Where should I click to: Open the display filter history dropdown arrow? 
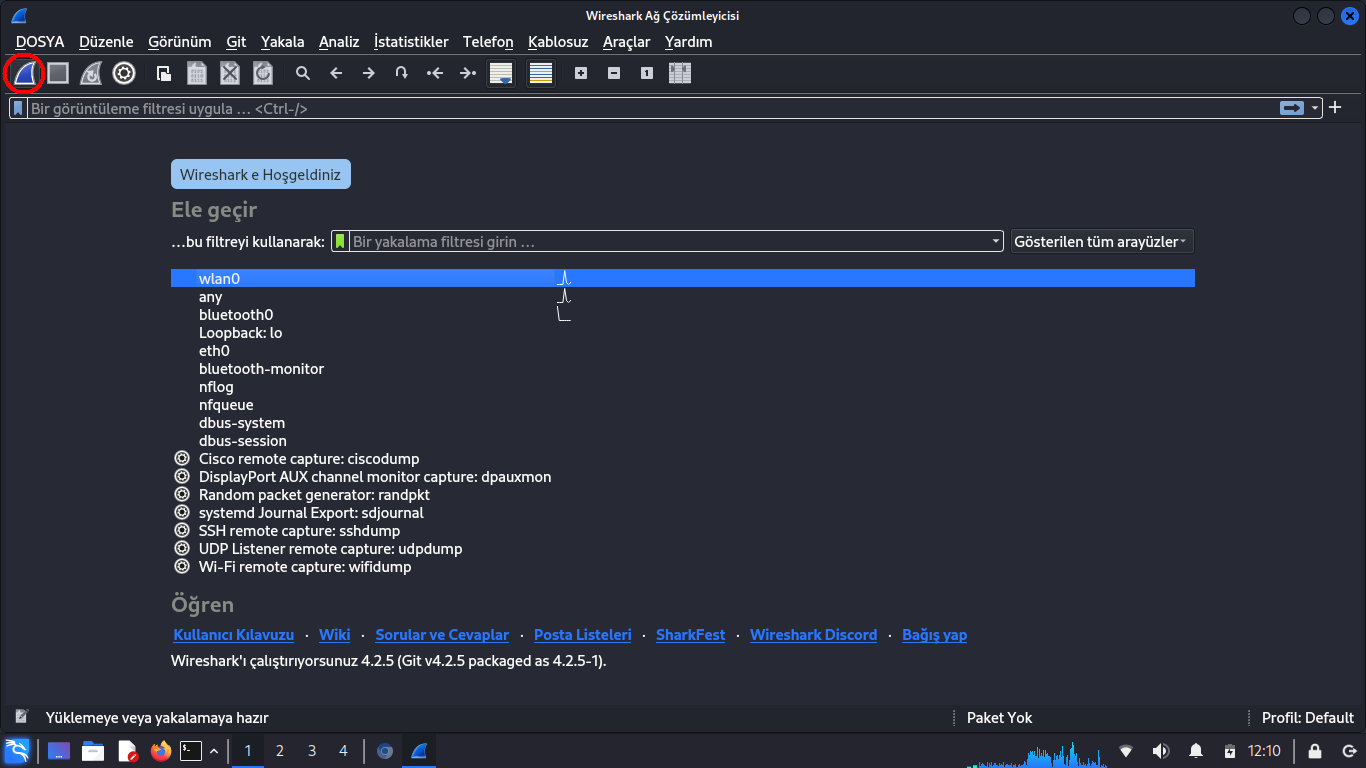(x=1315, y=108)
